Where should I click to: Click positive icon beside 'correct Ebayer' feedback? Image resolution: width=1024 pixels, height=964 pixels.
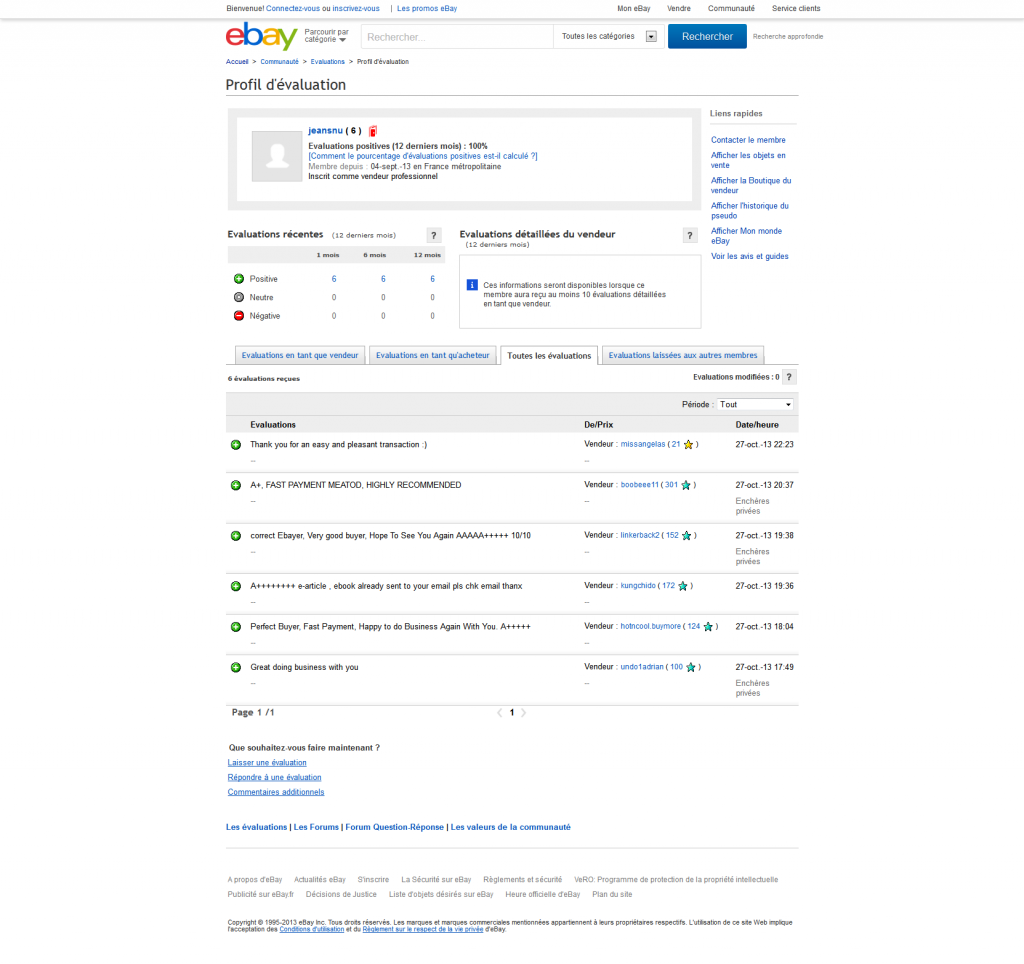point(236,536)
